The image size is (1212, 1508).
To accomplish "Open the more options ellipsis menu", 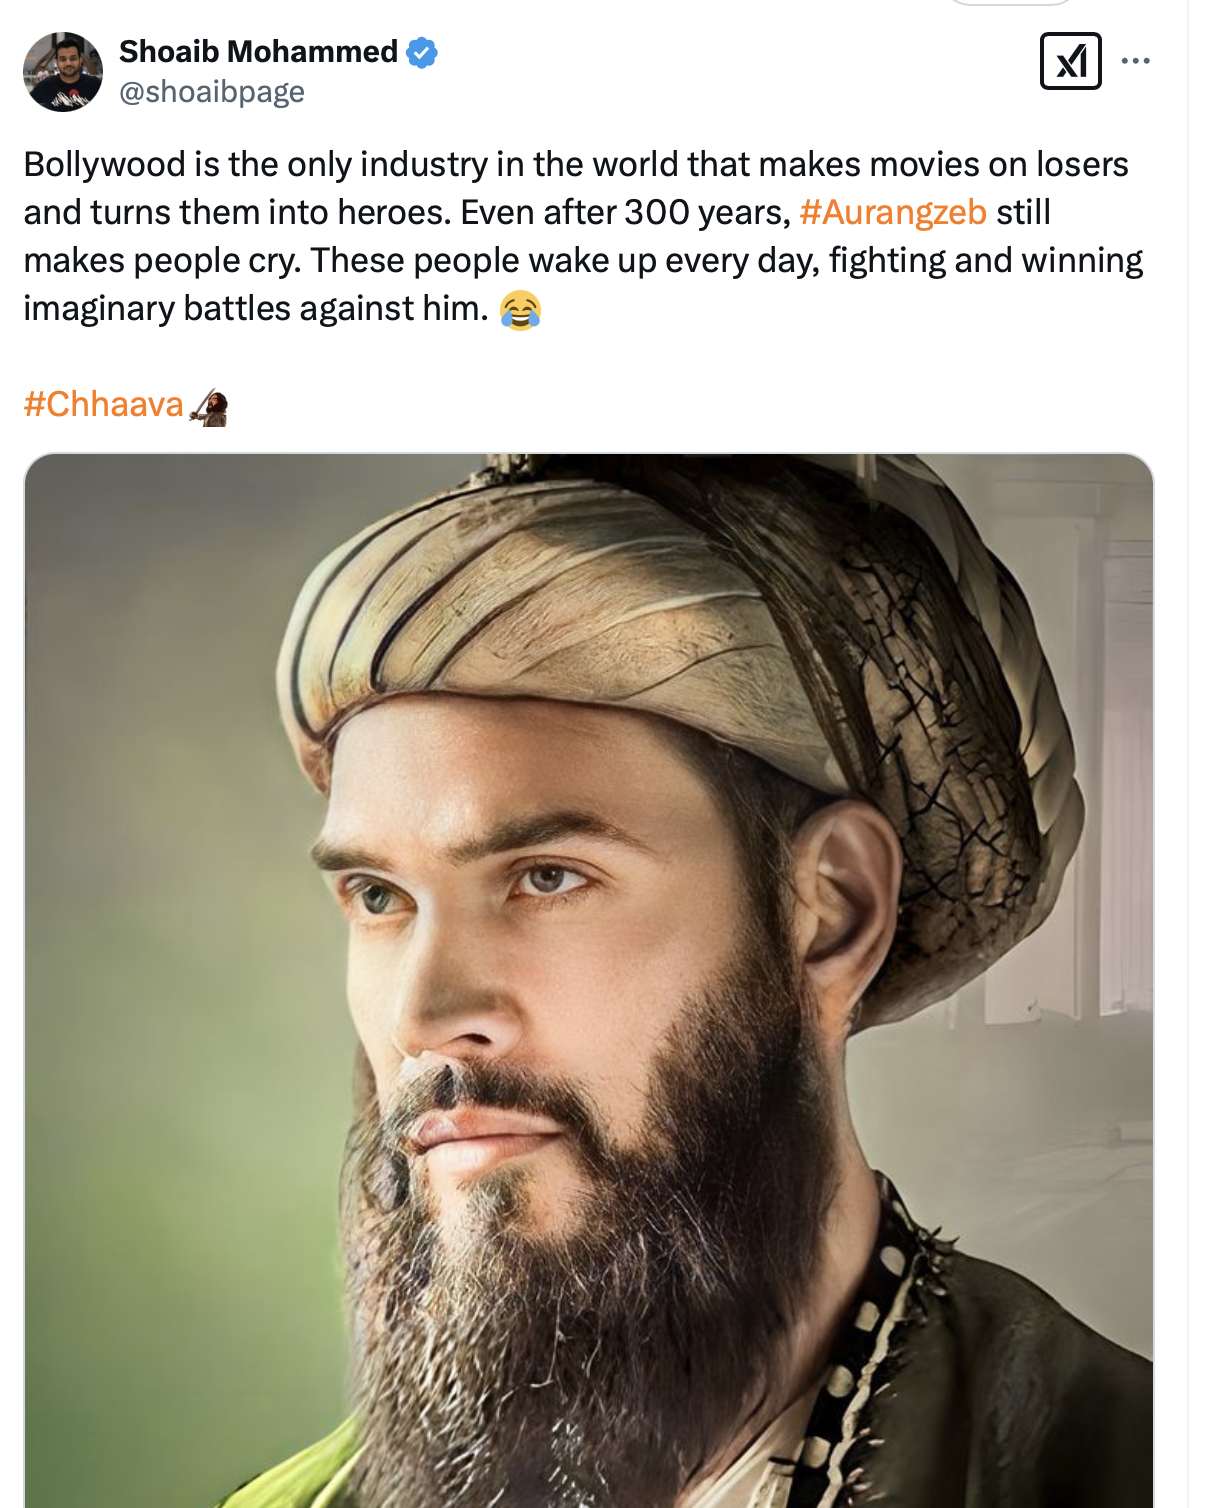I will (1135, 61).
